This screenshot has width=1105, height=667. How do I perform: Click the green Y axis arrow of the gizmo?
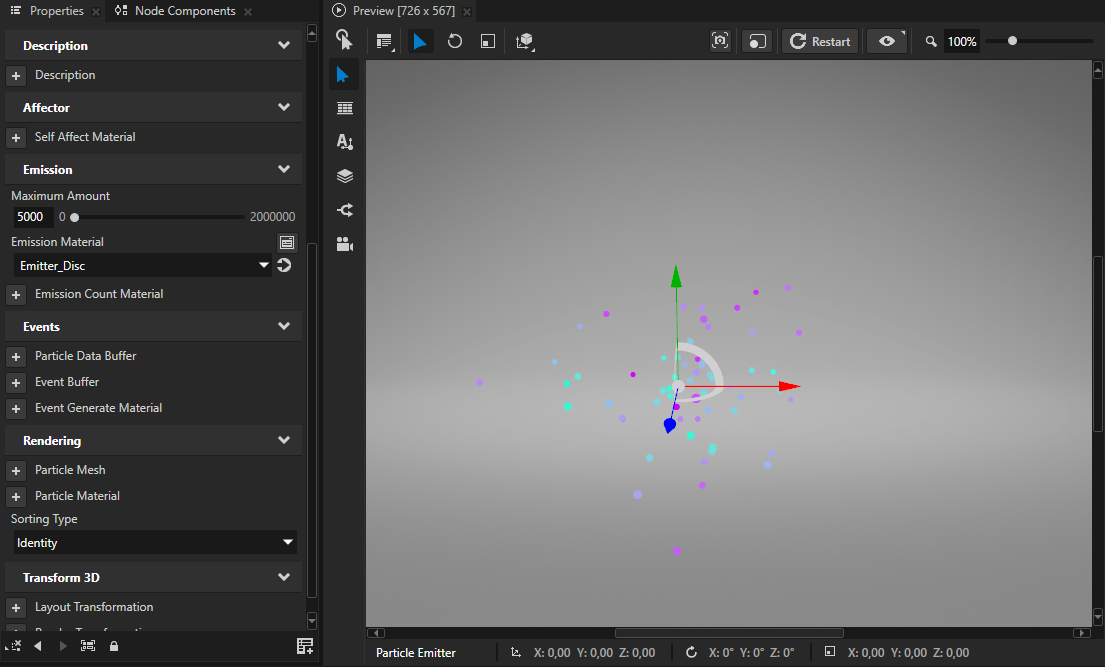pyautogui.click(x=676, y=276)
